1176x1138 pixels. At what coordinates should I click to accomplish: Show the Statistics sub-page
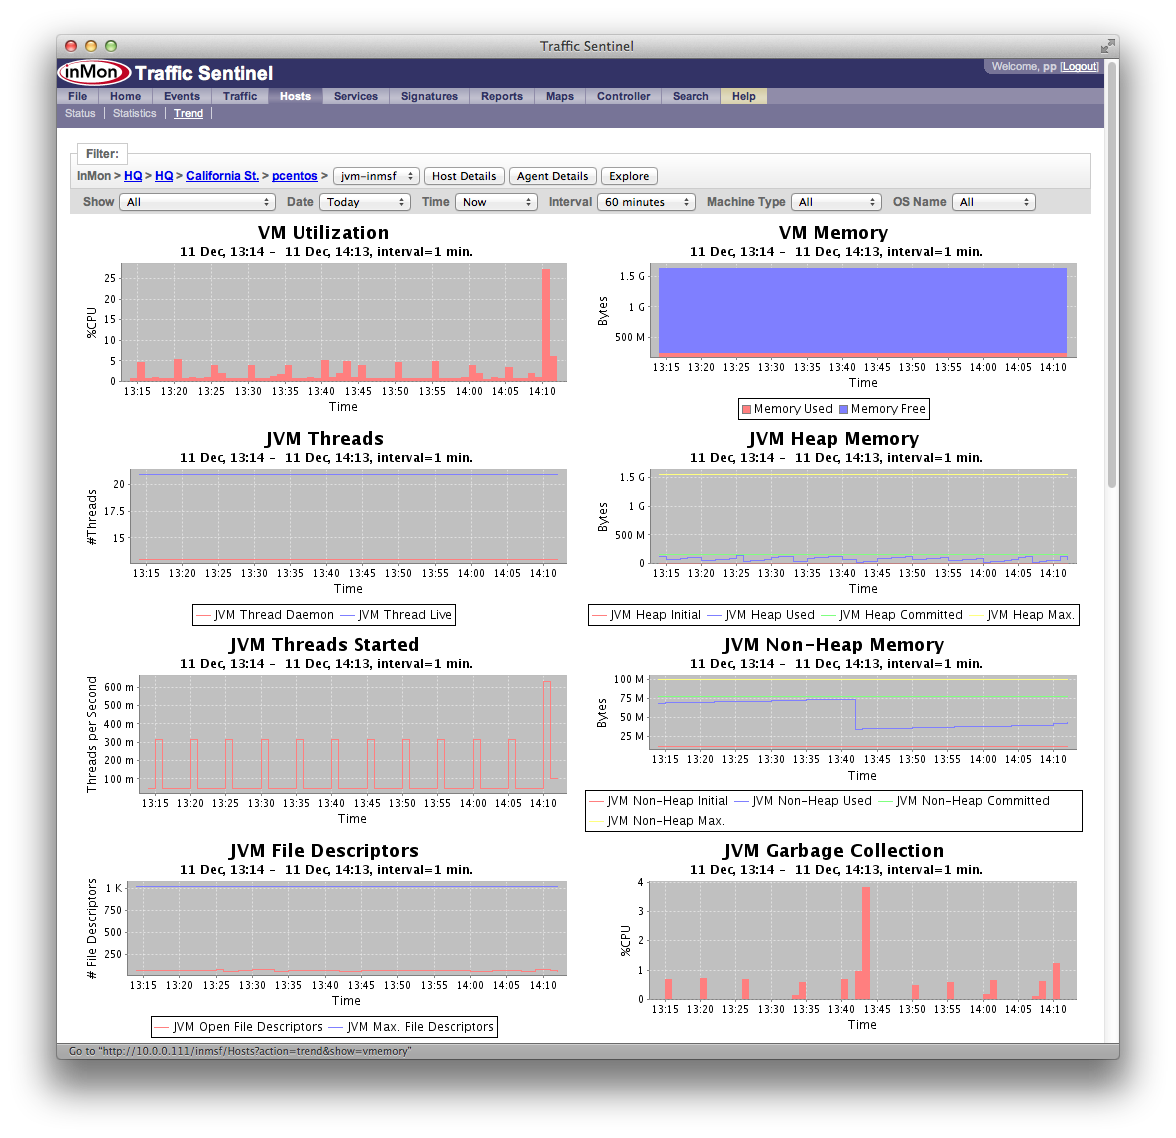point(135,113)
